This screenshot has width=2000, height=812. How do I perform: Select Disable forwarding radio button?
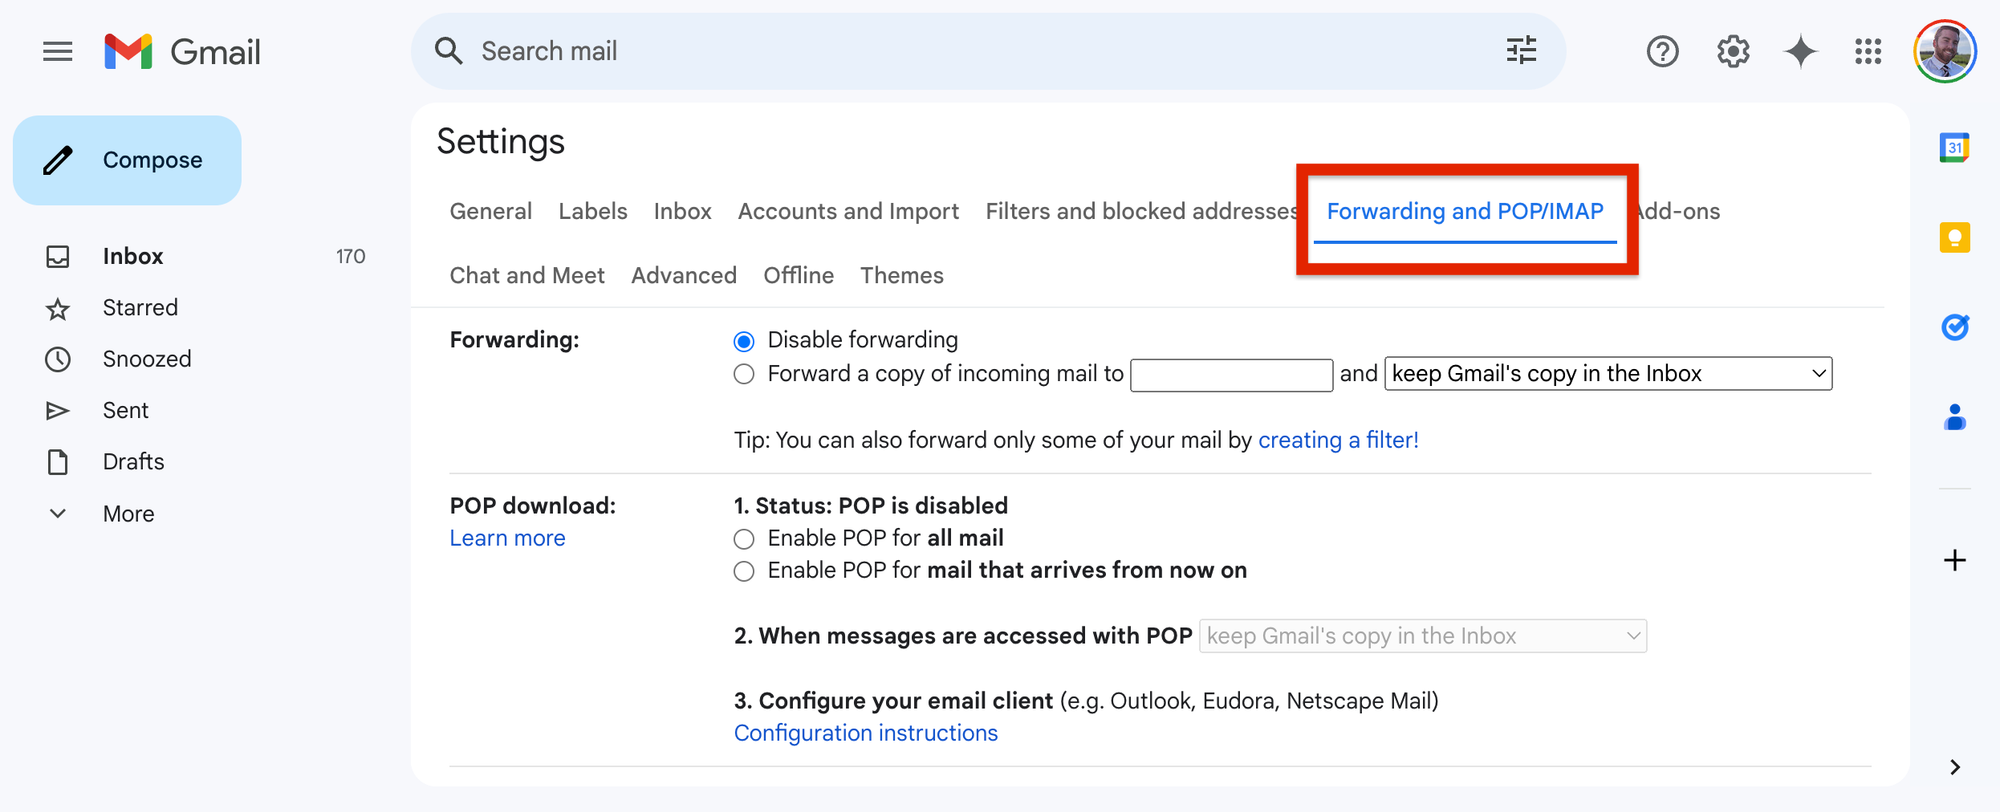pyautogui.click(x=744, y=341)
